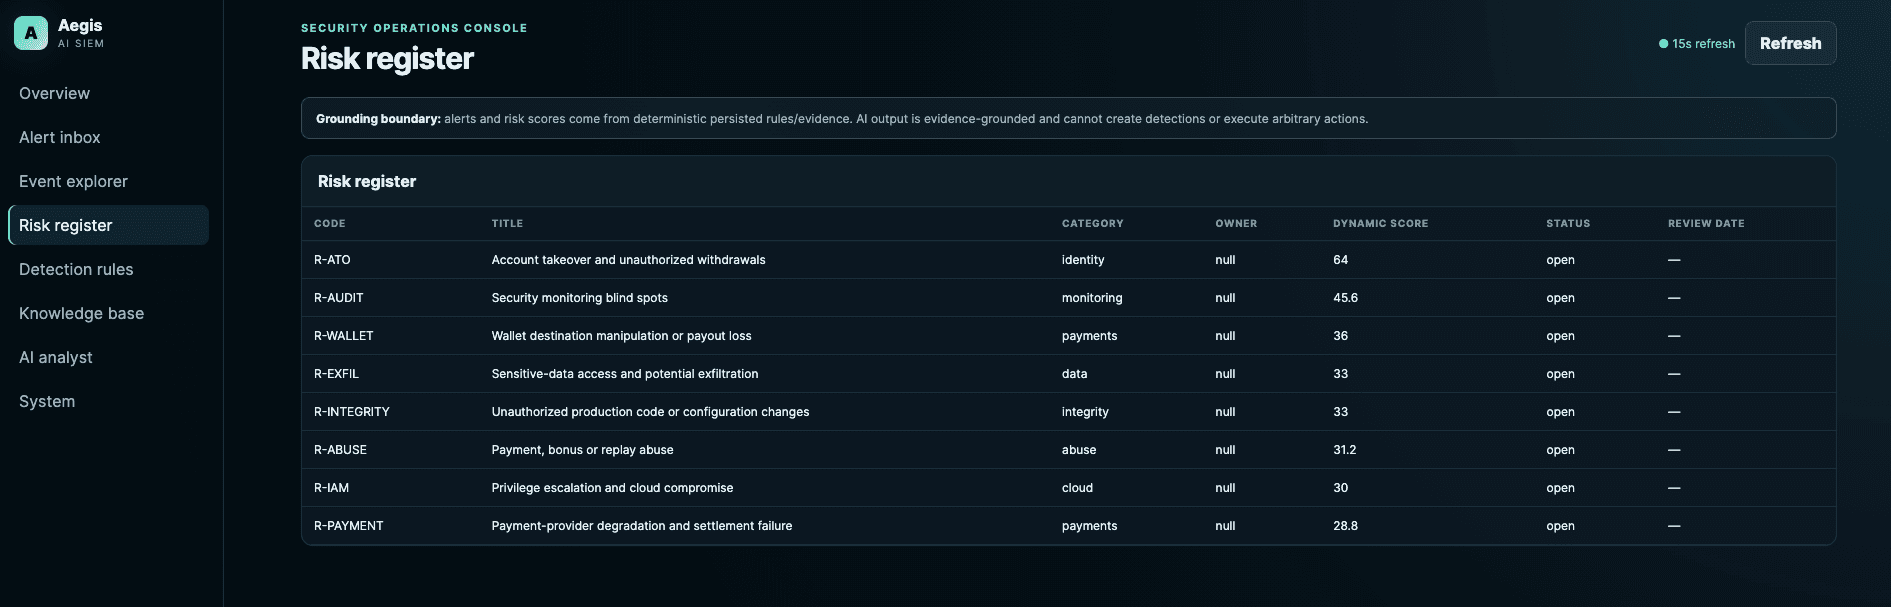Click the CATEGORY column header

[x=1092, y=224]
